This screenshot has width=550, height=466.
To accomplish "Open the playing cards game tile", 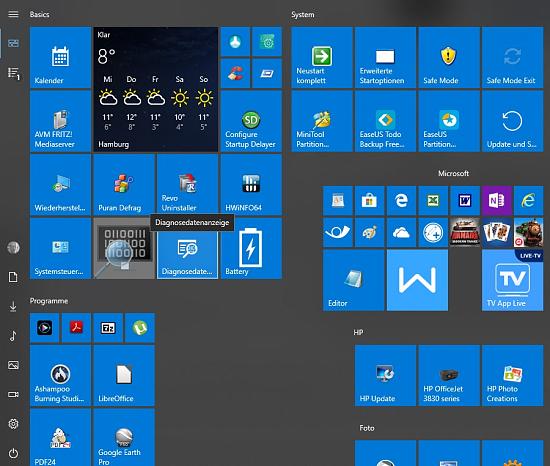I will (x=497, y=232).
